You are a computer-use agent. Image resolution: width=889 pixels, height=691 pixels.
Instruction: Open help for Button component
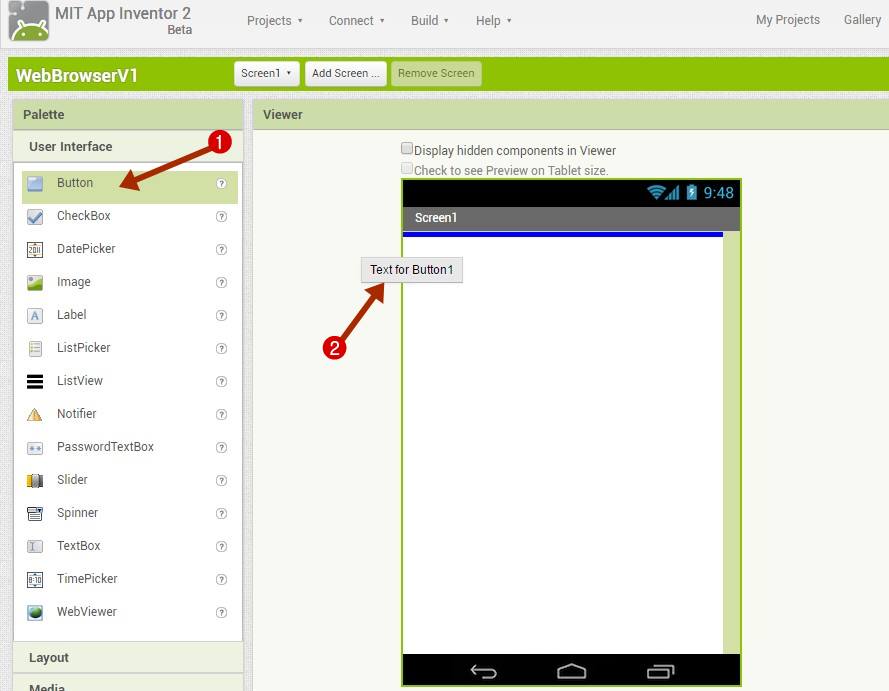coord(221,184)
